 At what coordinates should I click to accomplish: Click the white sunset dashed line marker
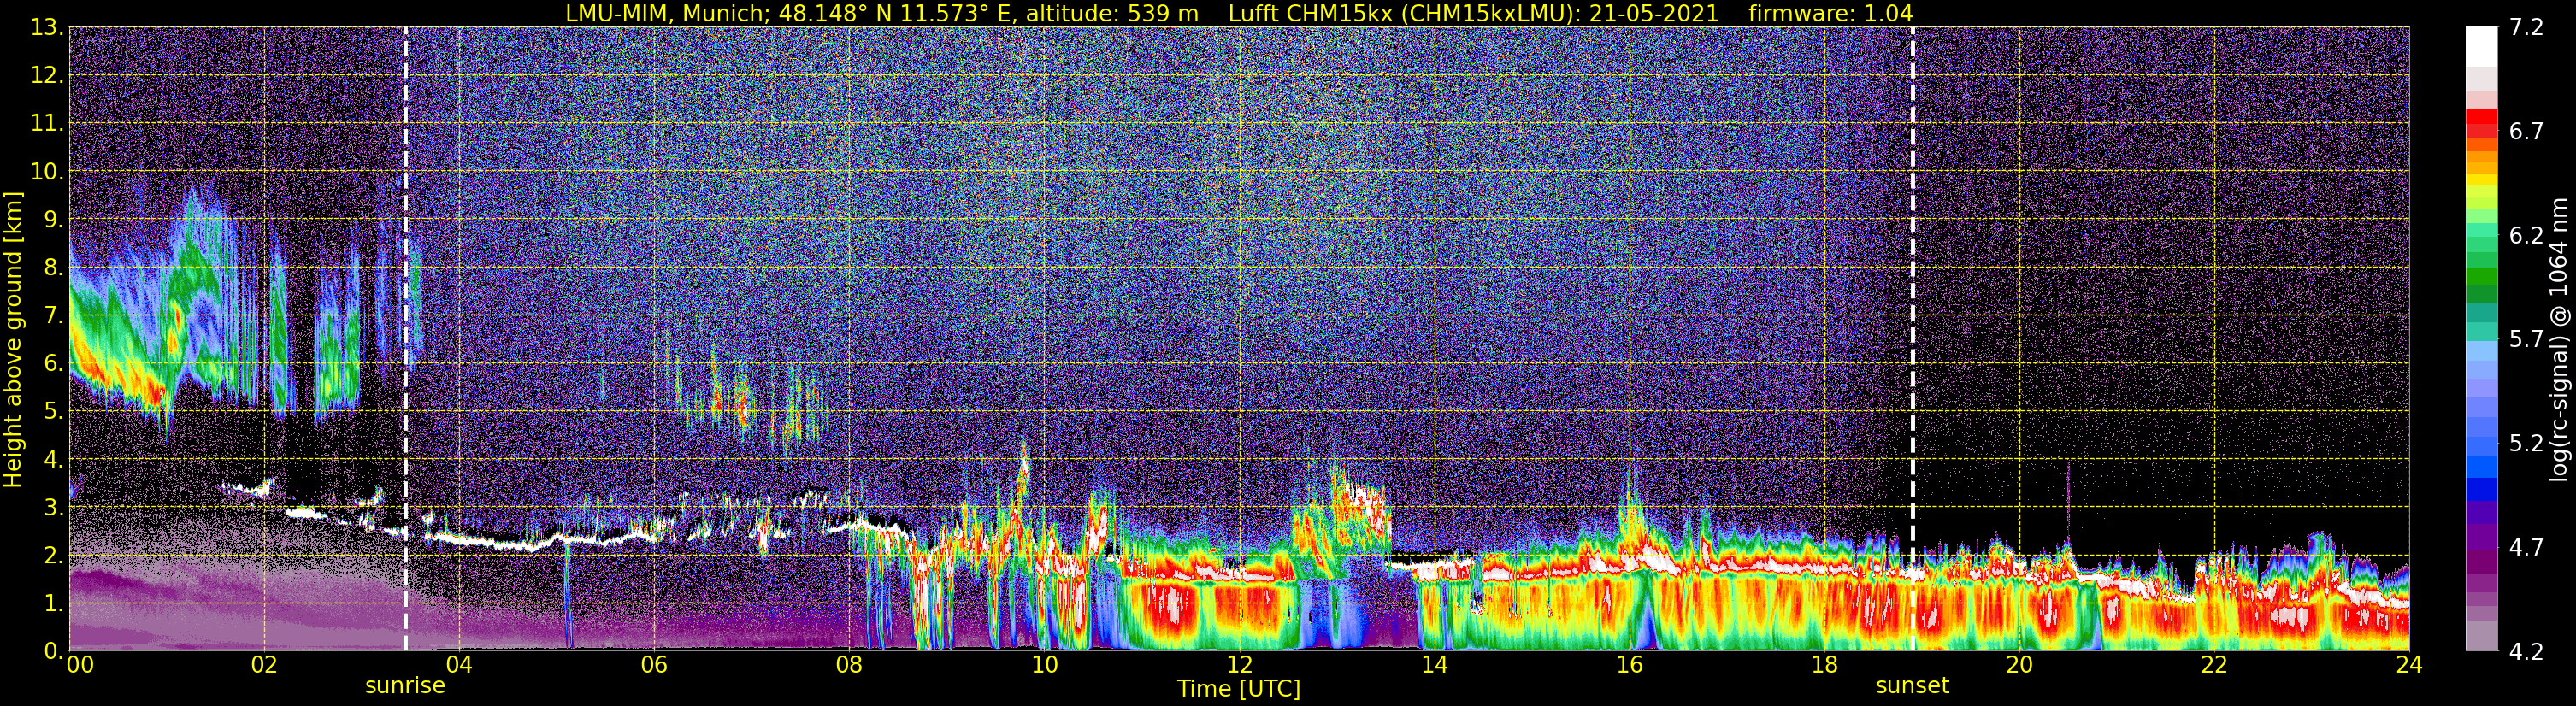(1912, 339)
